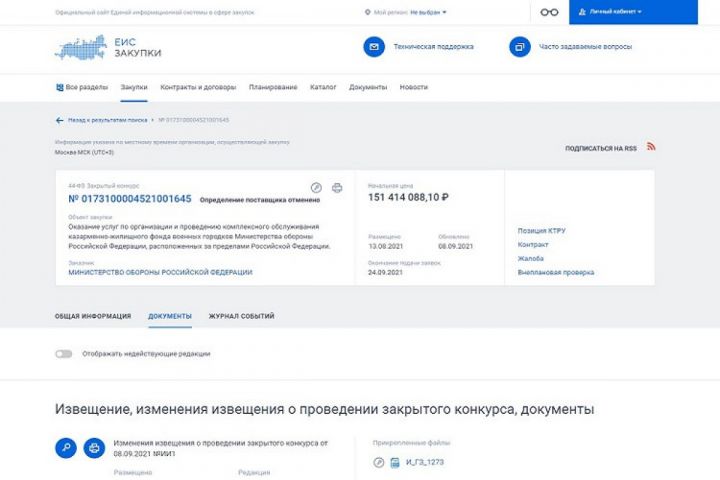Click the FAQ chat bubble icon
The height and width of the screenshot is (480, 720).
pos(519,47)
